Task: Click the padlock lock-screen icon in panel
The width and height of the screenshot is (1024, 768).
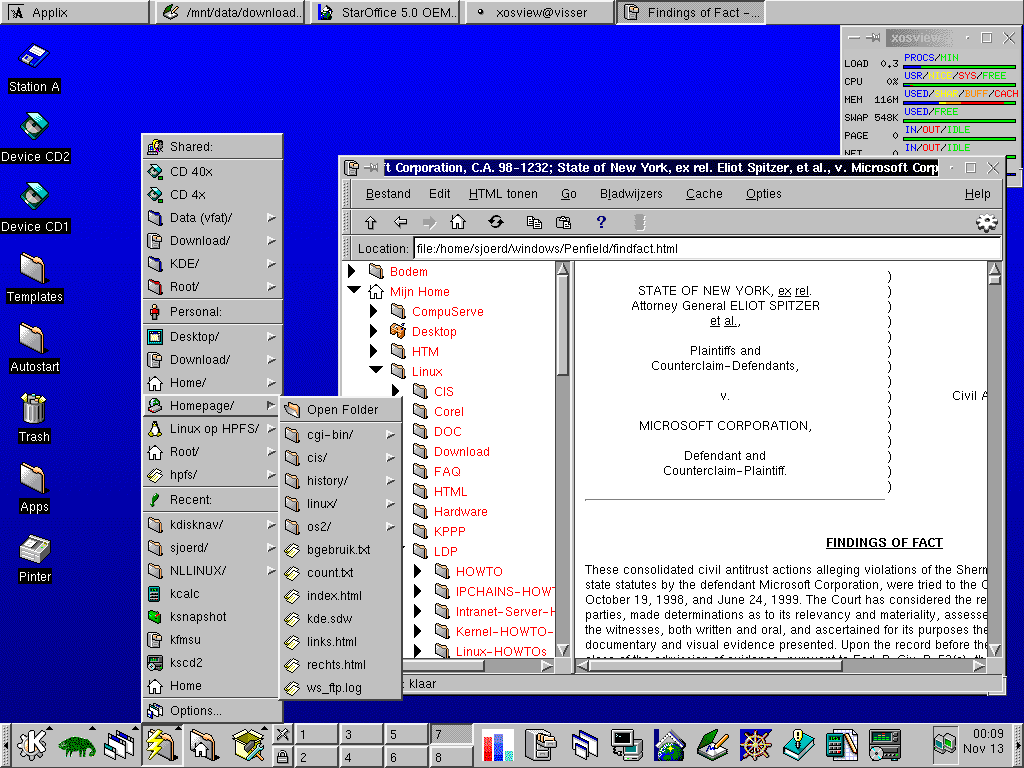Action: point(283,756)
